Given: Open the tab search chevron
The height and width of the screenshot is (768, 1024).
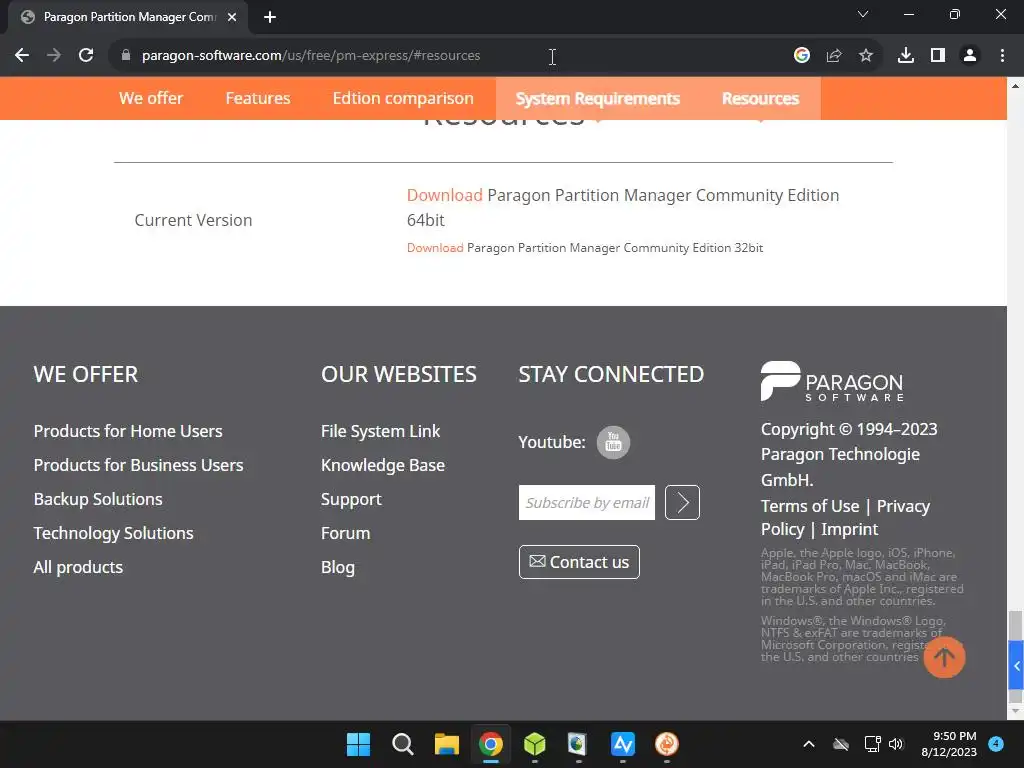Looking at the screenshot, I should click(863, 14).
